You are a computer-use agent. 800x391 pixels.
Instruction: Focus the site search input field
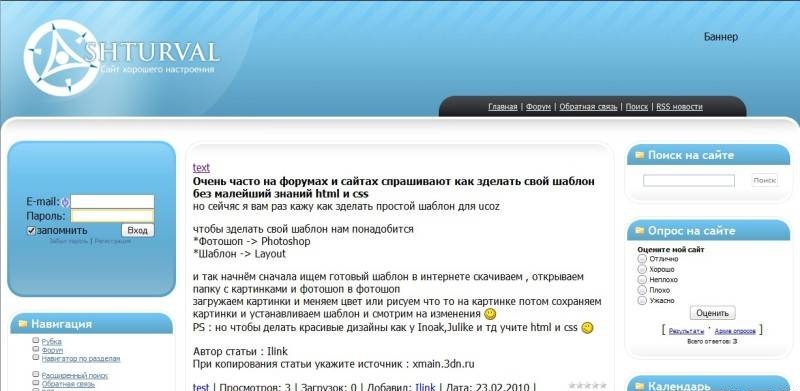(689, 180)
